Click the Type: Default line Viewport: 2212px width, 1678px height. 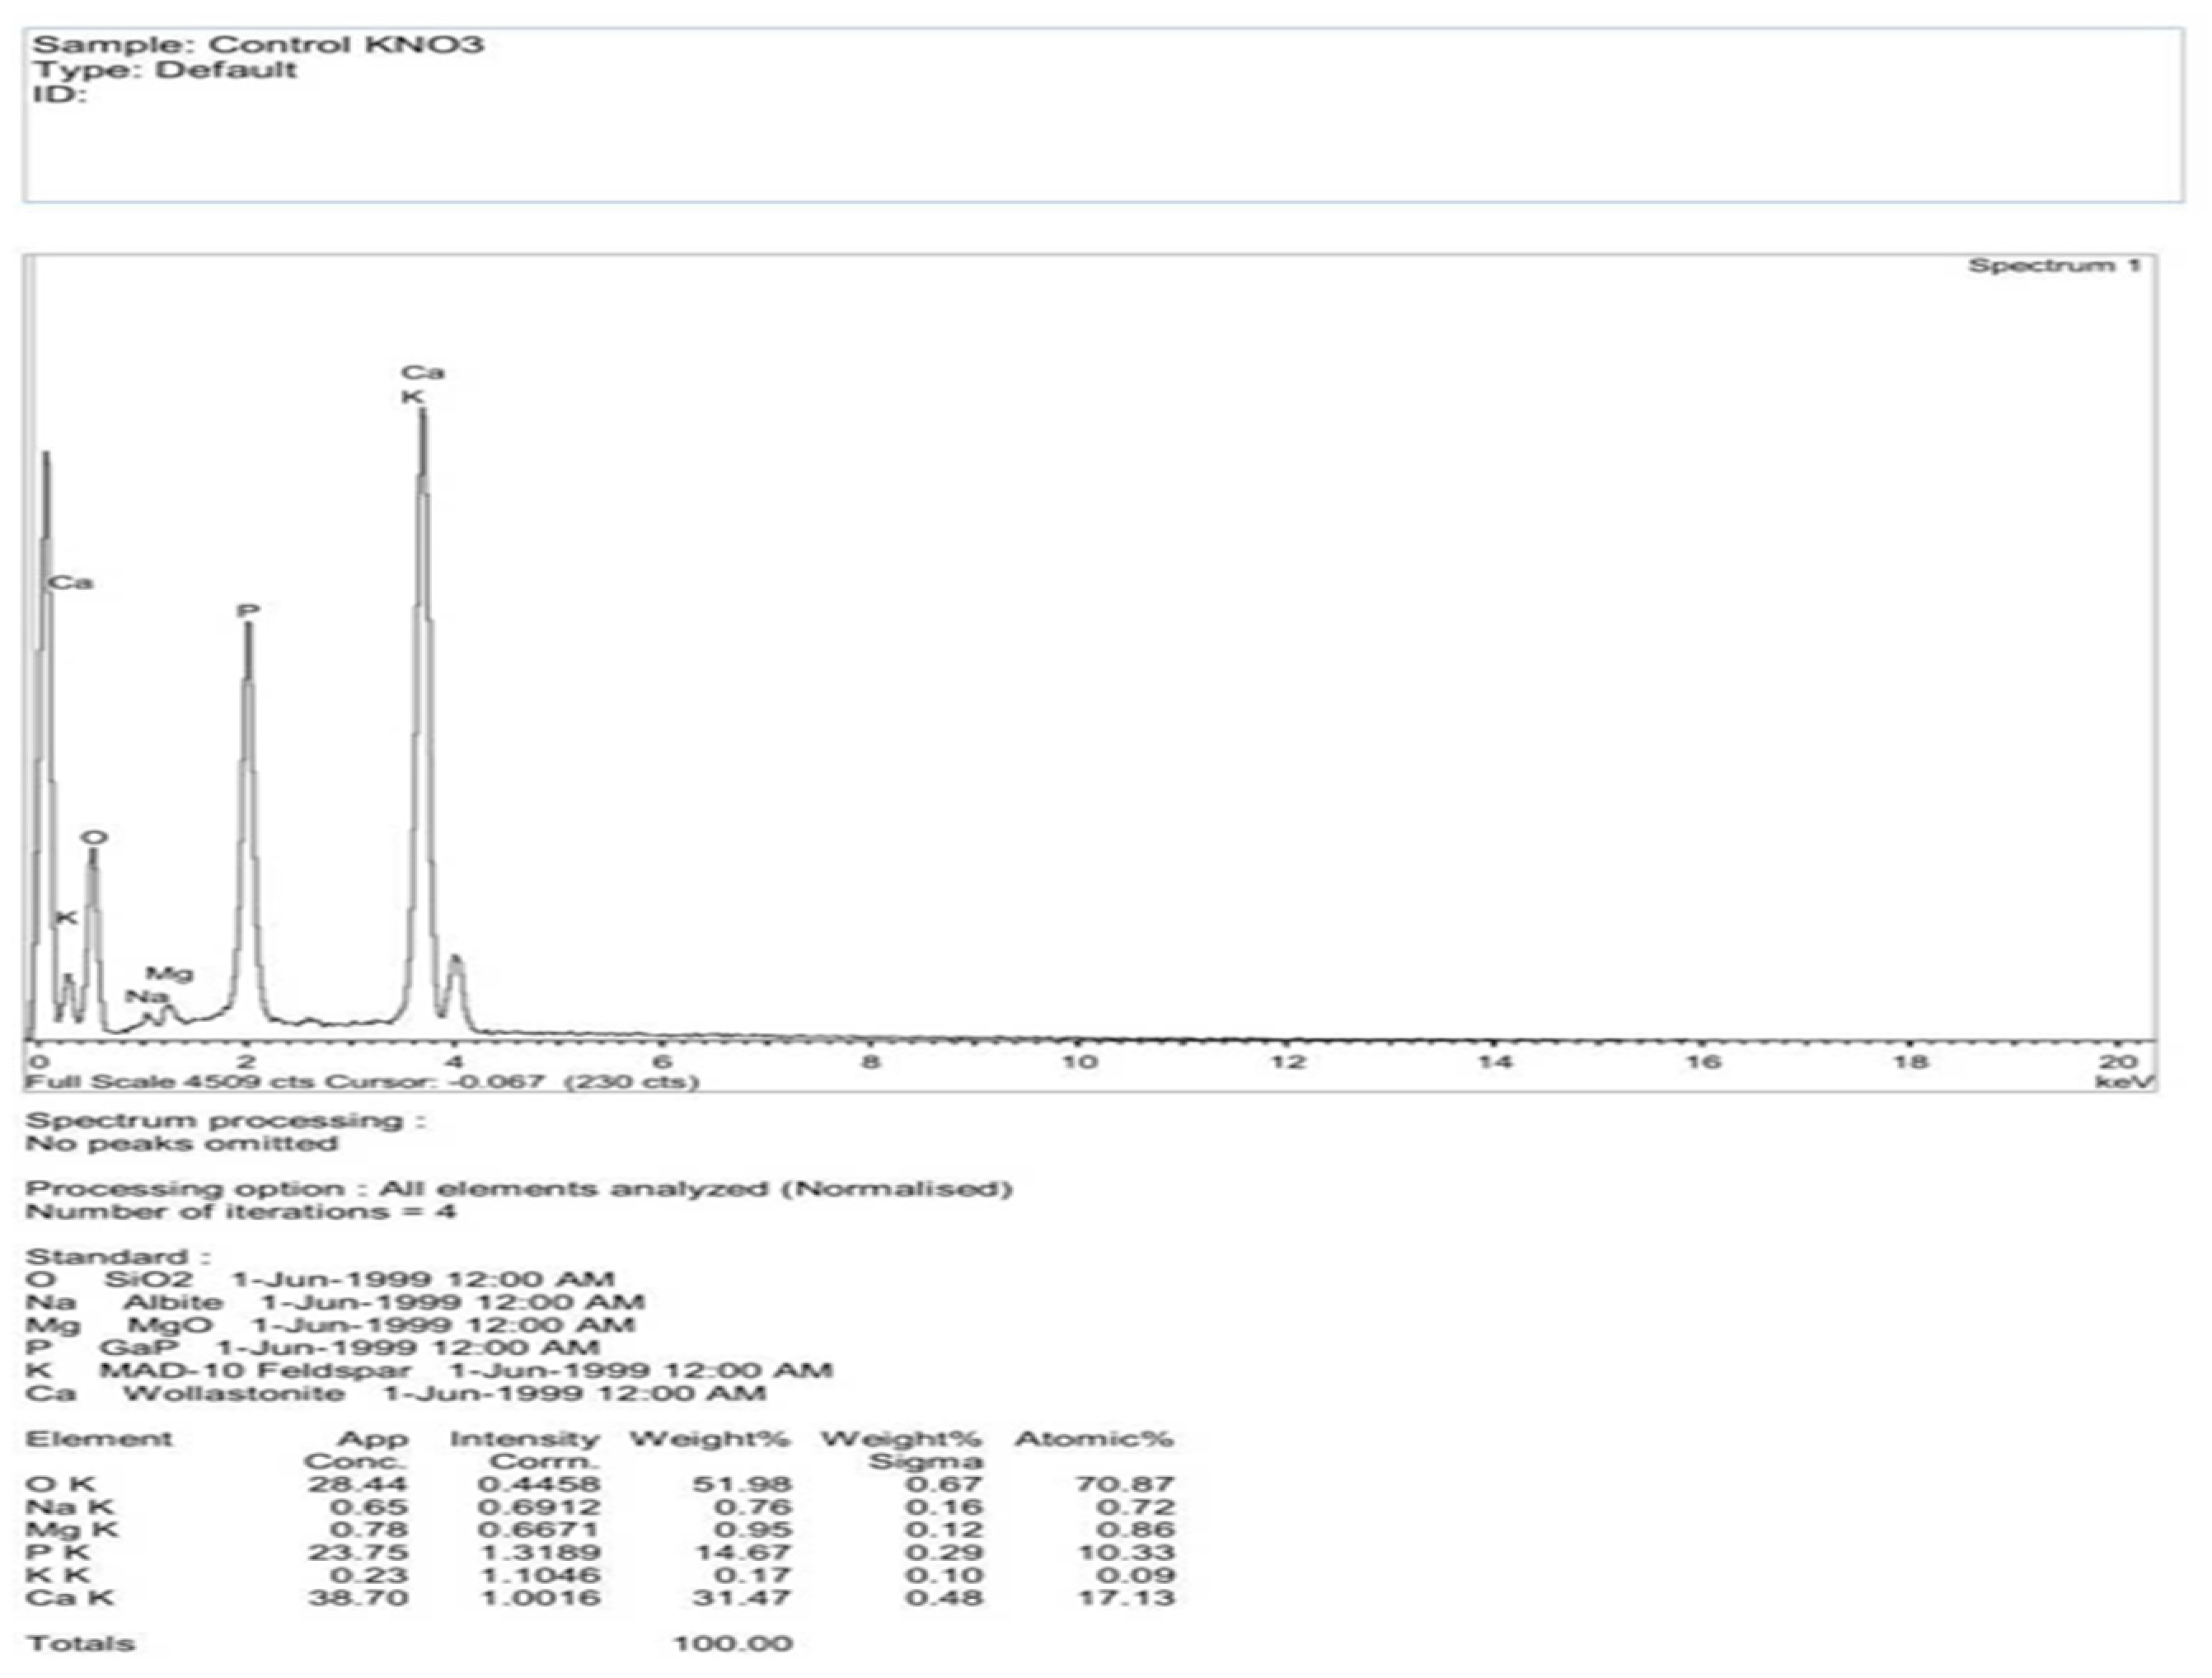[x=165, y=70]
